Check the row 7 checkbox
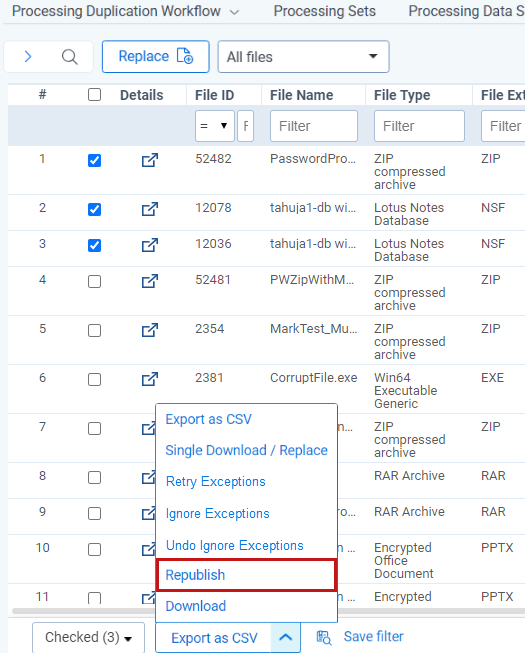Screen dimensions: 525x653 coord(95,428)
